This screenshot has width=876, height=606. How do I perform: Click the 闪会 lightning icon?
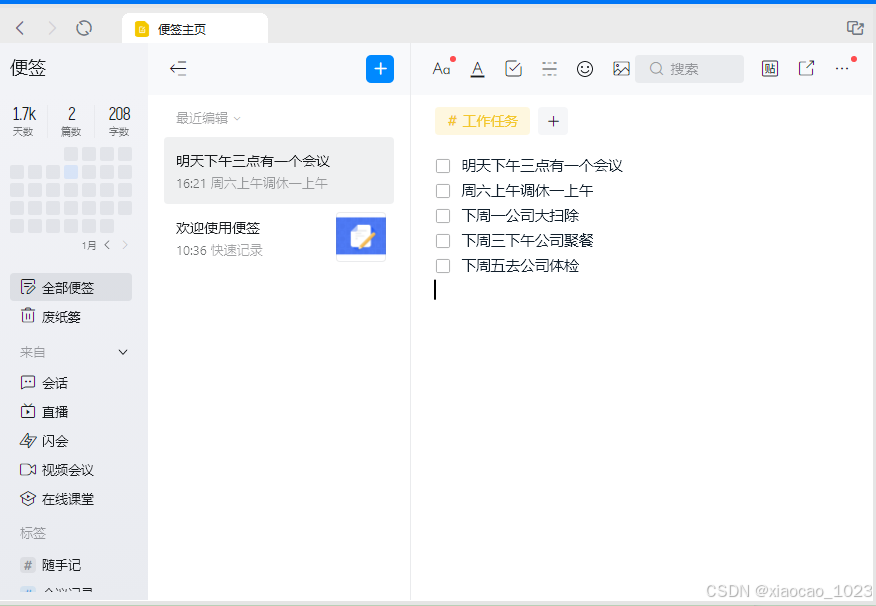(x=27, y=441)
